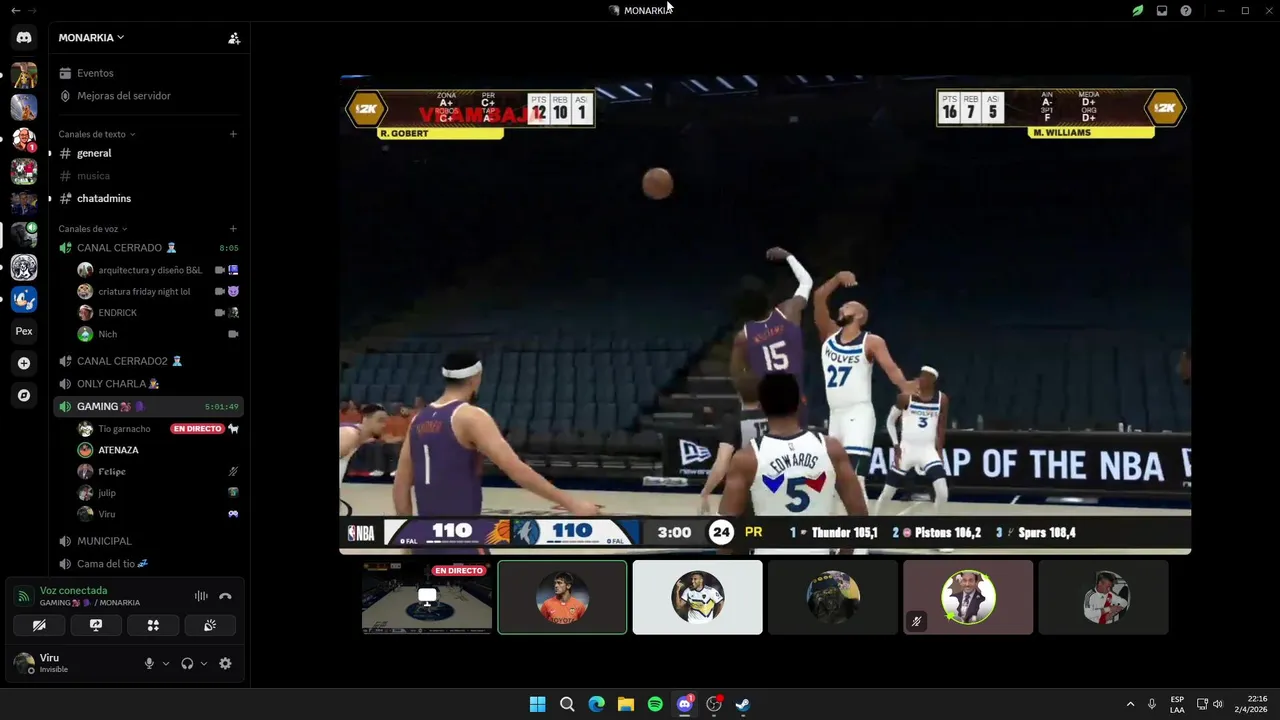Open Steam from the taskbar

click(743, 704)
